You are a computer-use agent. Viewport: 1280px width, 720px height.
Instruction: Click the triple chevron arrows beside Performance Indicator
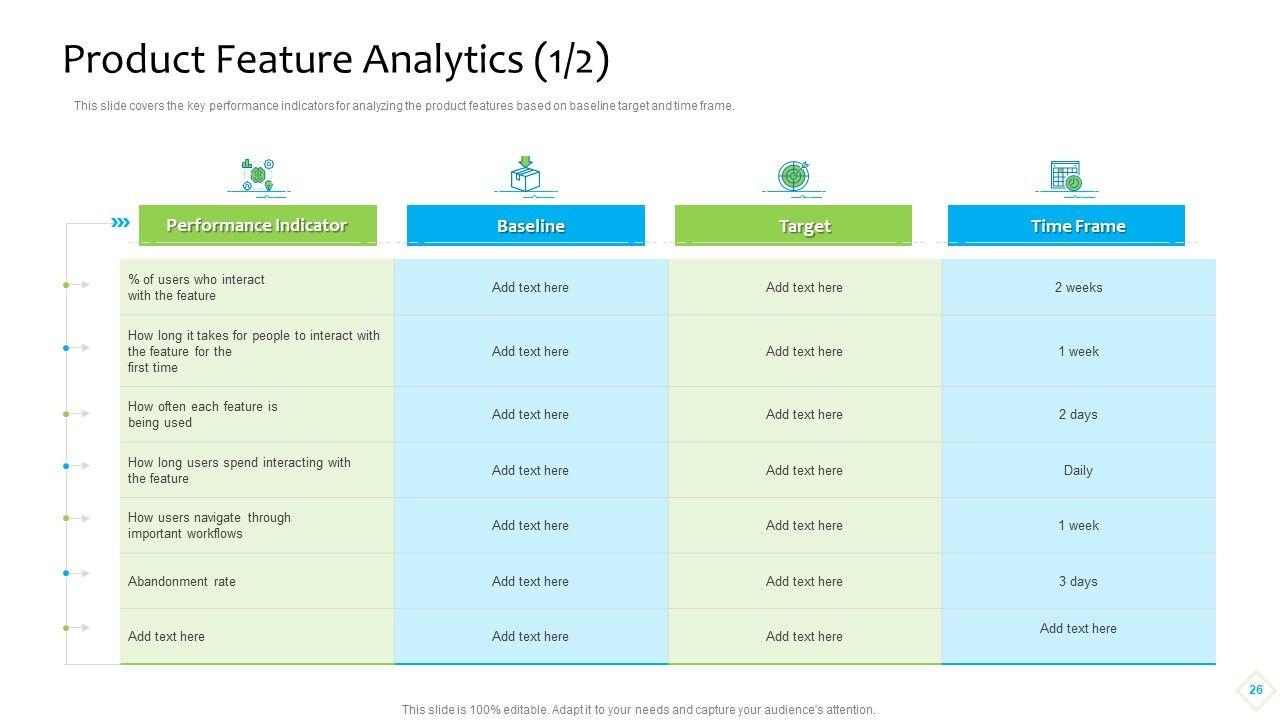click(121, 223)
